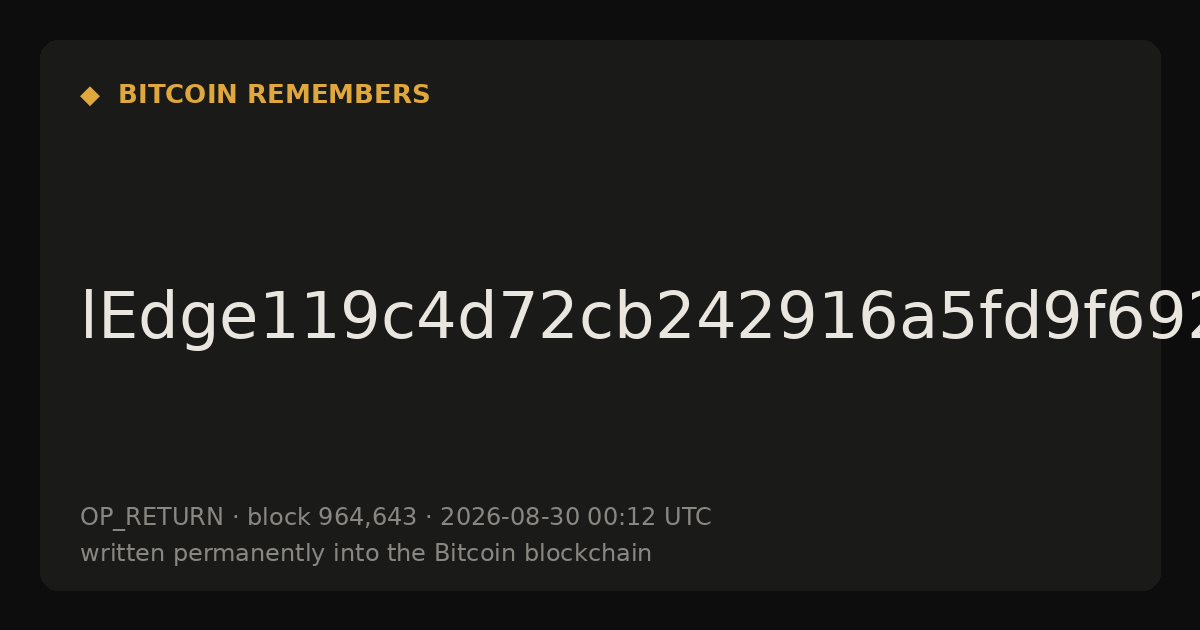Viewport: 1200px width, 630px height.
Task: Click the words 'Bitcoin blockchain' in footer
Action: pos(543,554)
